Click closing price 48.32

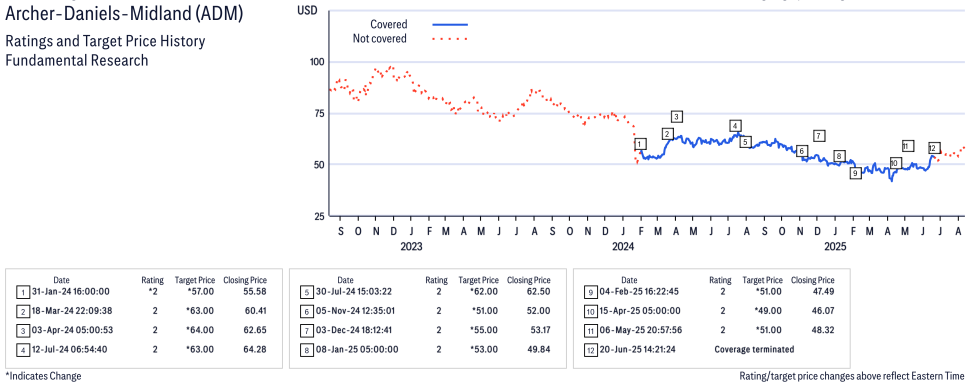coord(823,330)
